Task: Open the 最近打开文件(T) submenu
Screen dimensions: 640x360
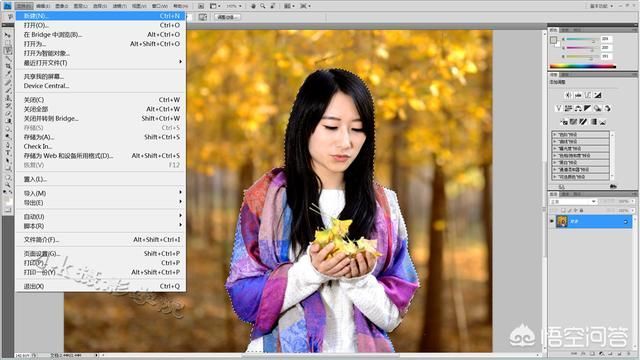Action: pyautogui.click(x=101, y=62)
